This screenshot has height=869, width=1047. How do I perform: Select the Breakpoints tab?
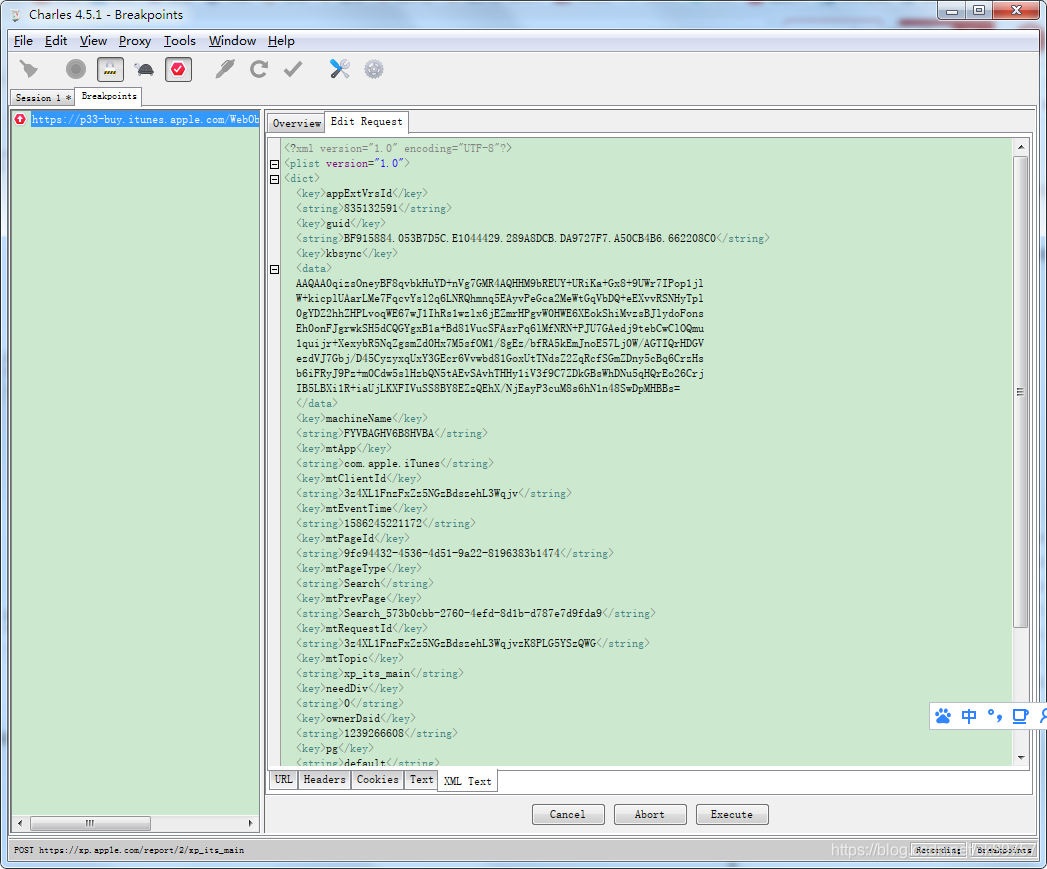pyautogui.click(x=109, y=96)
